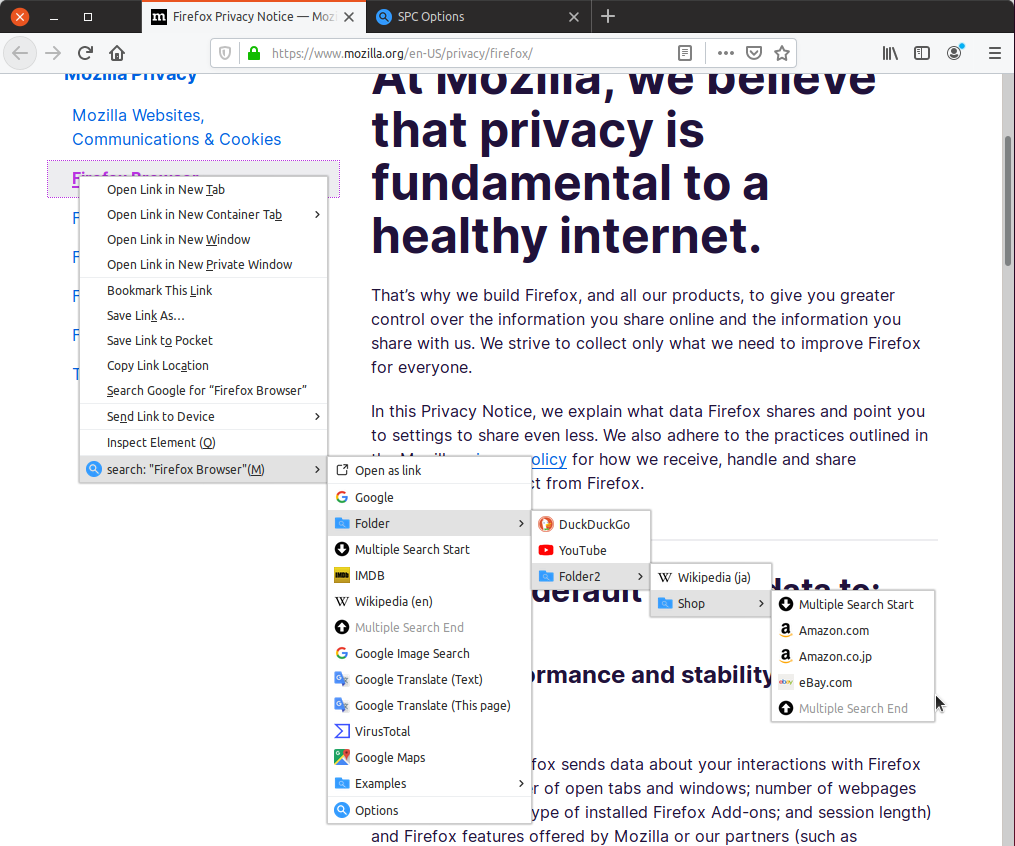
Task: Select DuckDuckGo search engine entry
Action: 593,525
